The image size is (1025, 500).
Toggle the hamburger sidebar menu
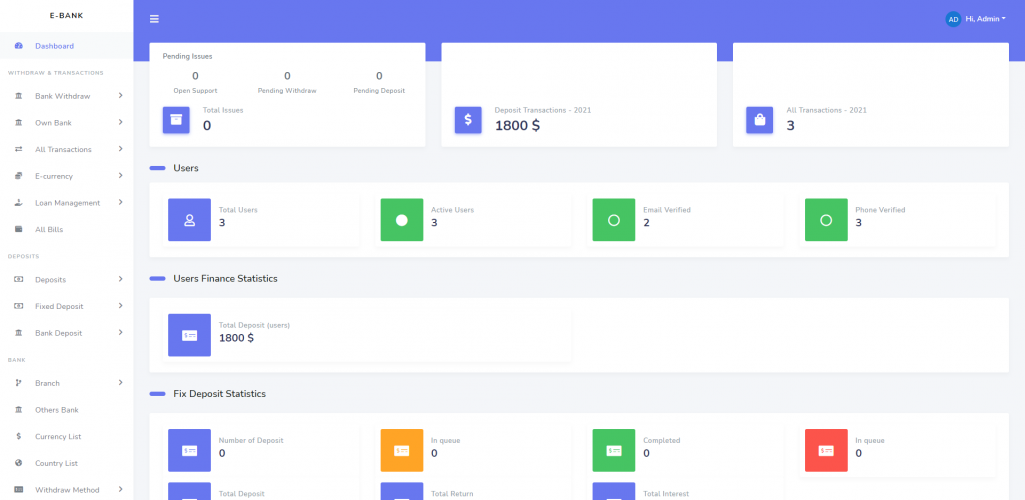(154, 19)
